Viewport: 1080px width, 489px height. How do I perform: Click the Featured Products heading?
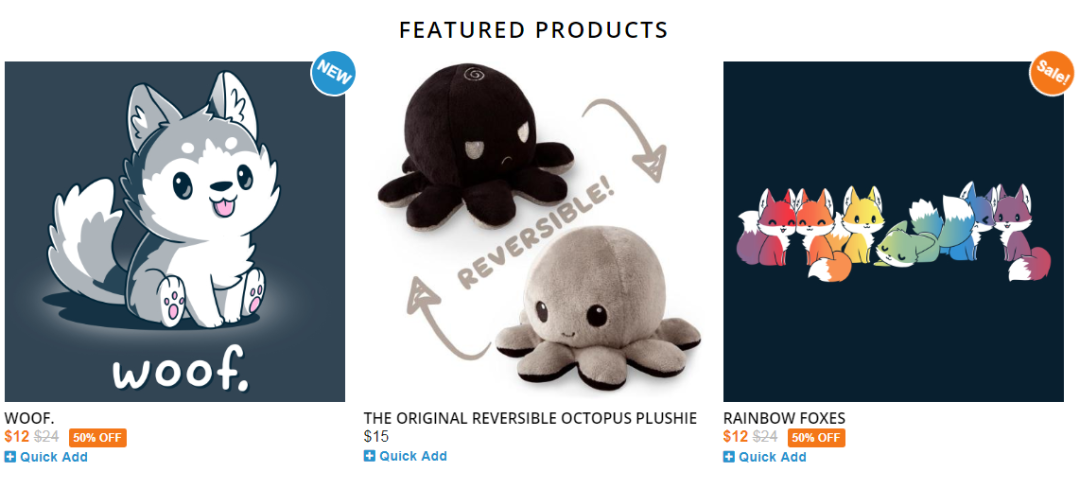[534, 30]
